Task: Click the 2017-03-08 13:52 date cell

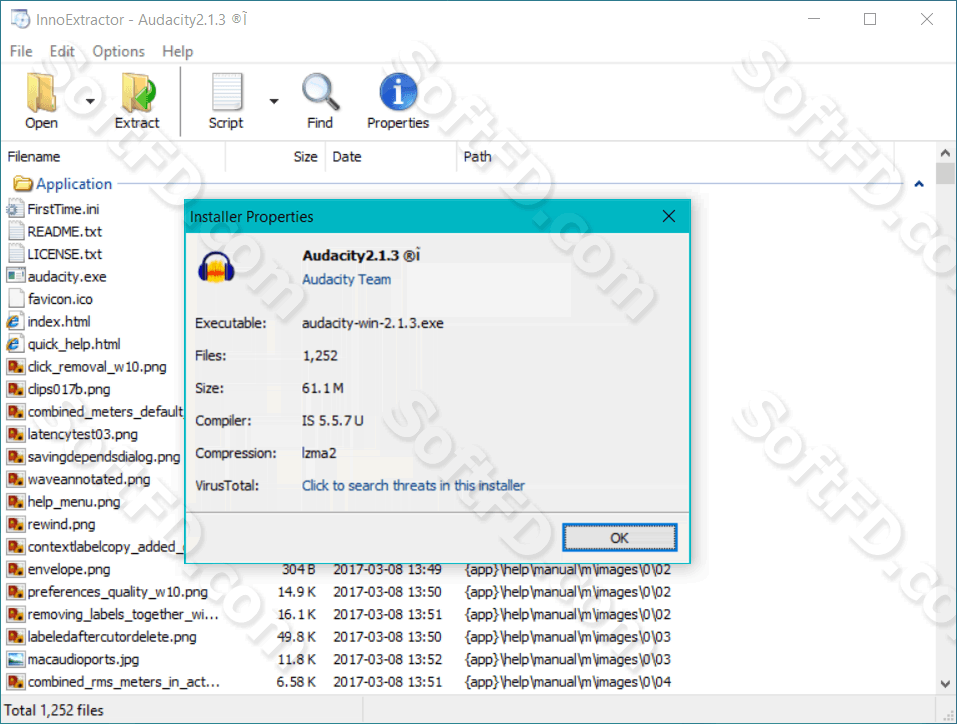Action: (388, 659)
